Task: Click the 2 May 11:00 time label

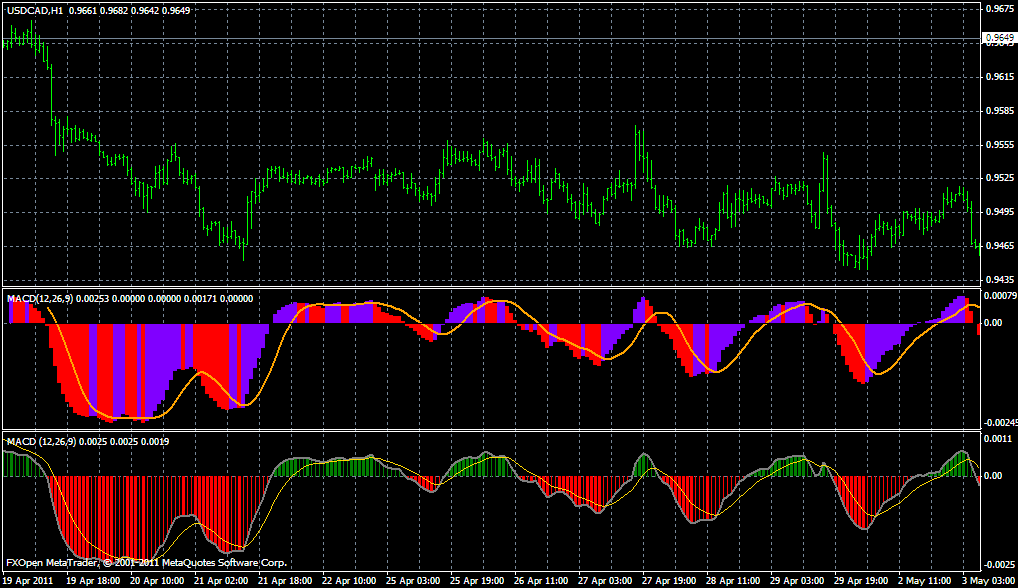Action: 925,580
